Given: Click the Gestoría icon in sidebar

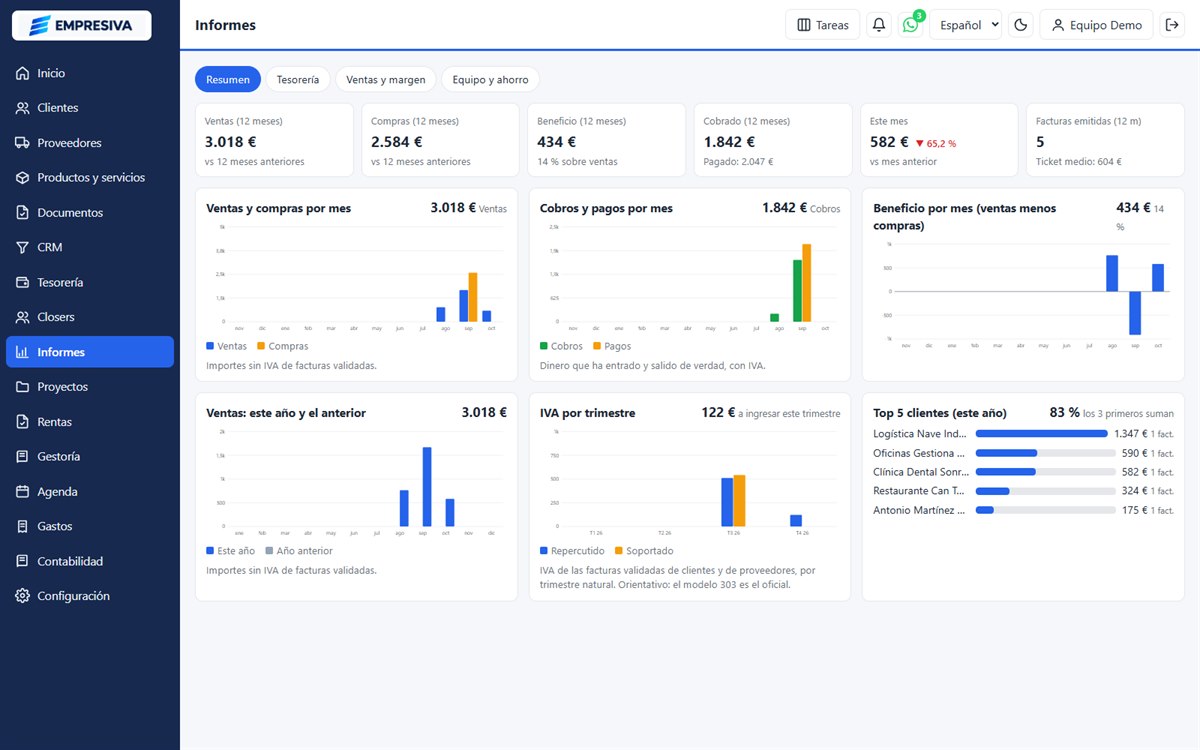Looking at the screenshot, I should 22,456.
